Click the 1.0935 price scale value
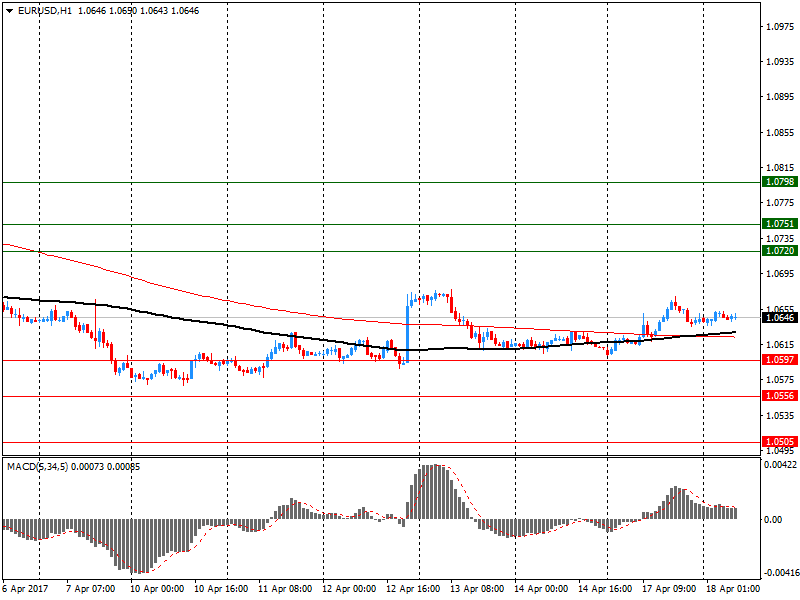This screenshot has height=600, width=800. point(781,62)
